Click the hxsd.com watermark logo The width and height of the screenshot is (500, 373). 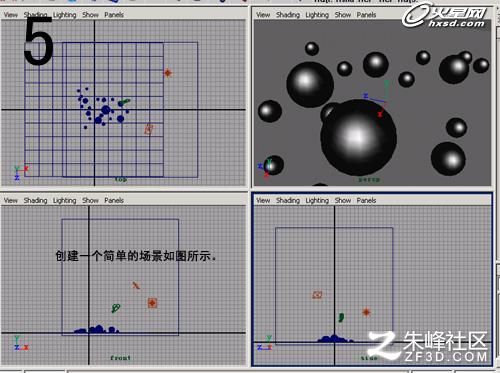click(x=444, y=15)
